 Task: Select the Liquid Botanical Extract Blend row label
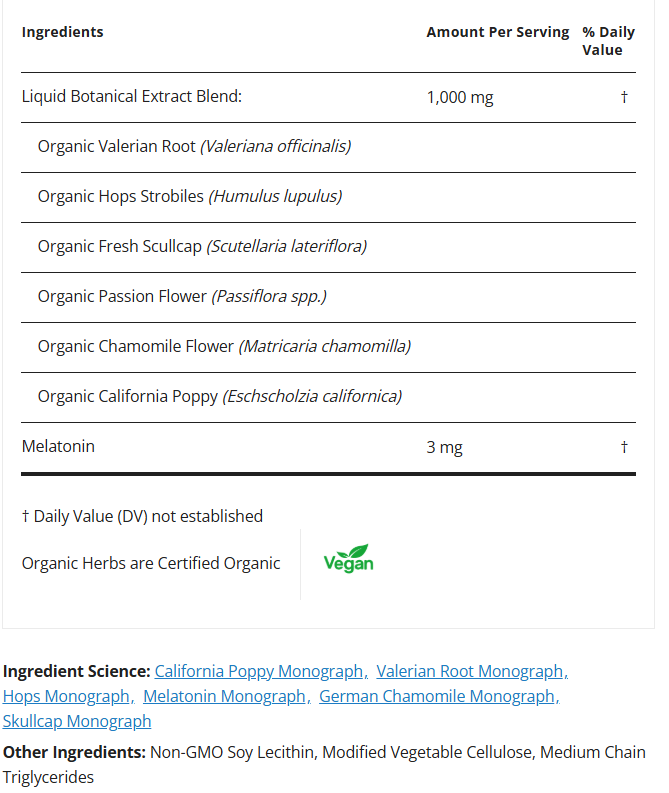(132, 97)
